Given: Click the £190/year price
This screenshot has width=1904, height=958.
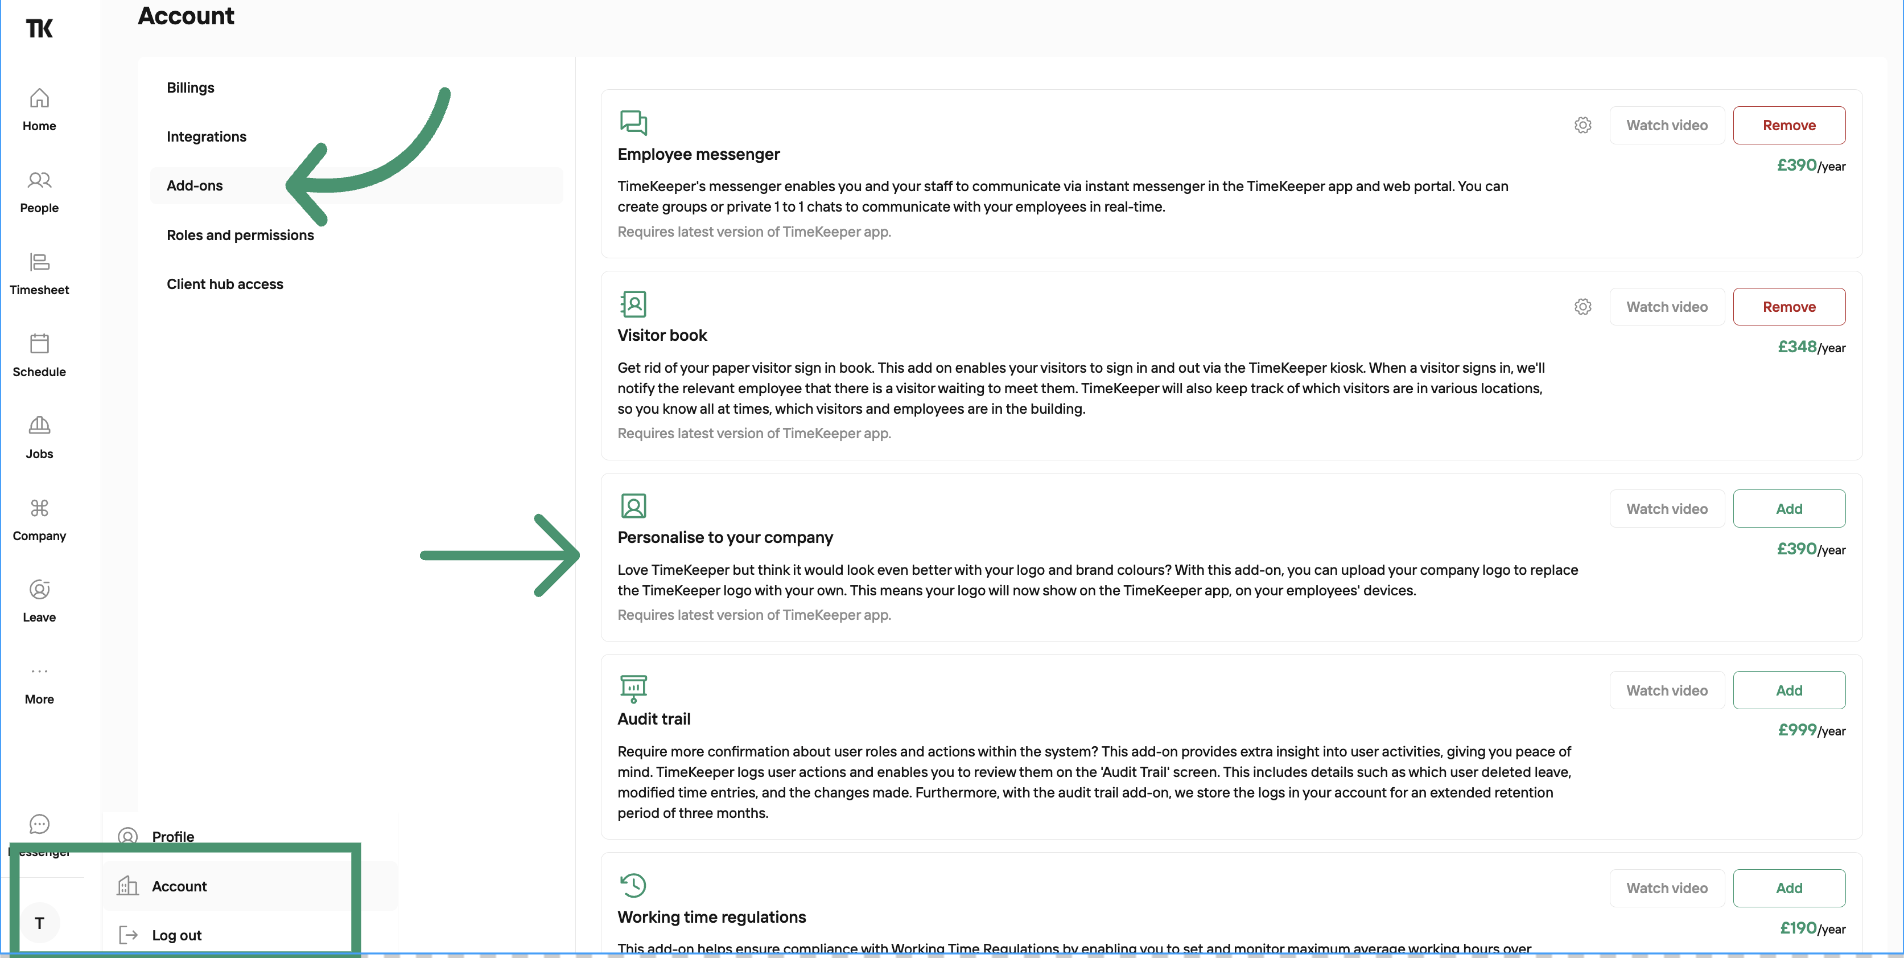Looking at the screenshot, I should [1813, 928].
